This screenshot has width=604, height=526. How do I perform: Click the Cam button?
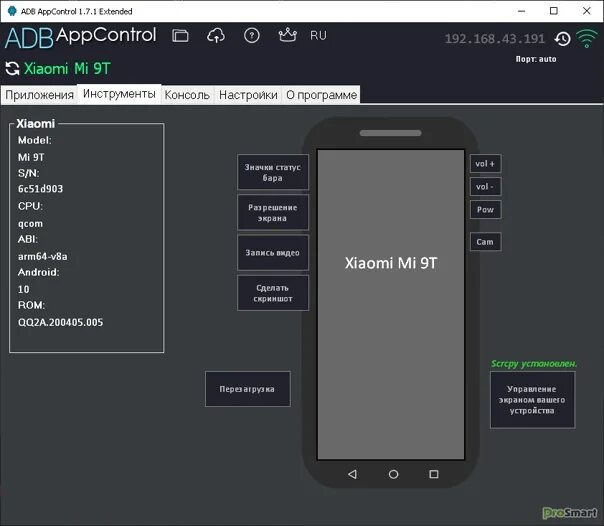tap(485, 242)
